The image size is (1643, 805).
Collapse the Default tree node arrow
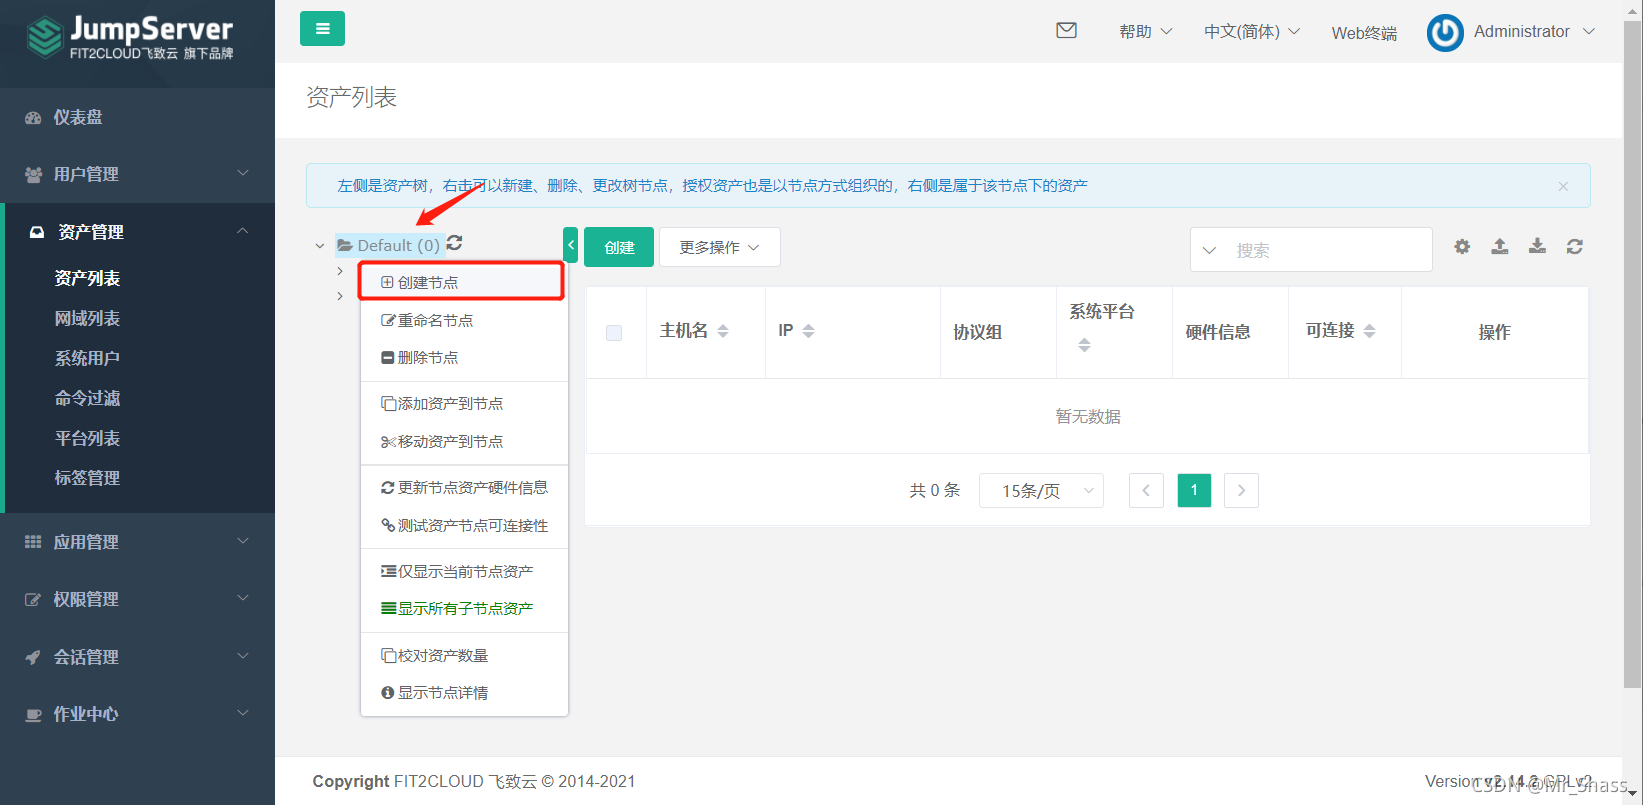tap(320, 245)
